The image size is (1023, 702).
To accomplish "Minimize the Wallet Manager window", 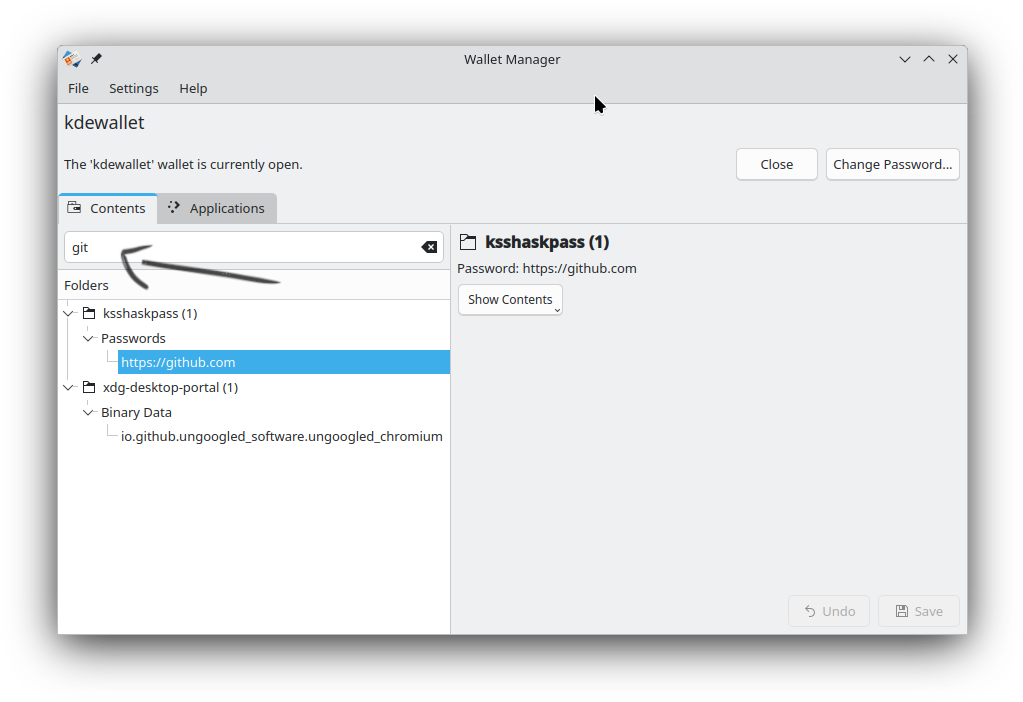I will (x=905, y=59).
